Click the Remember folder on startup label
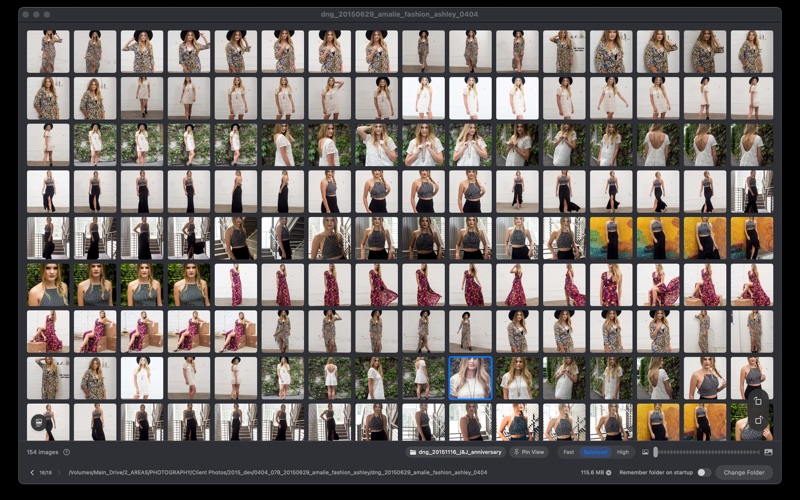Screen dimensions: 800x500 click(x=656, y=472)
